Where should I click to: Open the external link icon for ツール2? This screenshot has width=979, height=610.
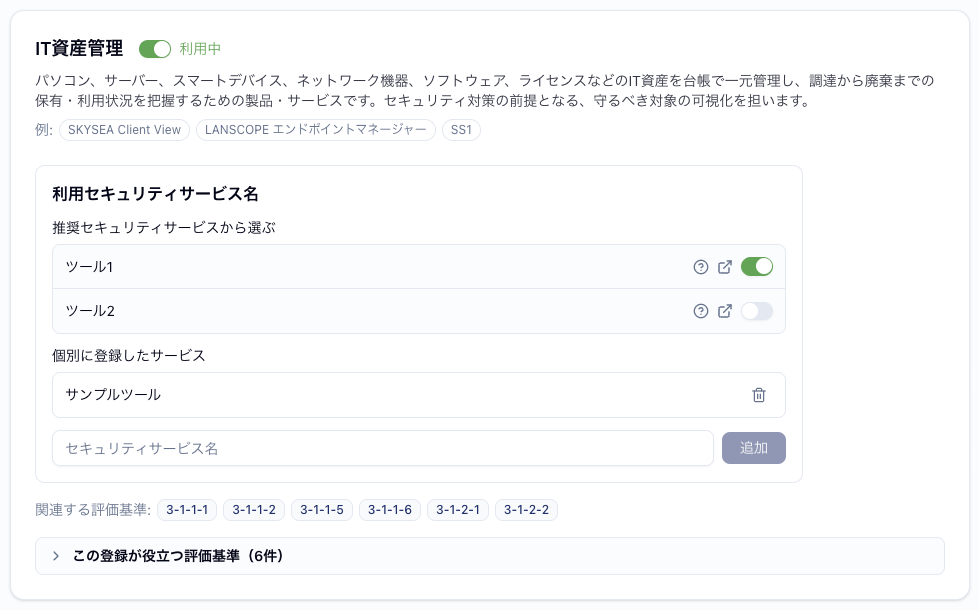[x=725, y=311]
